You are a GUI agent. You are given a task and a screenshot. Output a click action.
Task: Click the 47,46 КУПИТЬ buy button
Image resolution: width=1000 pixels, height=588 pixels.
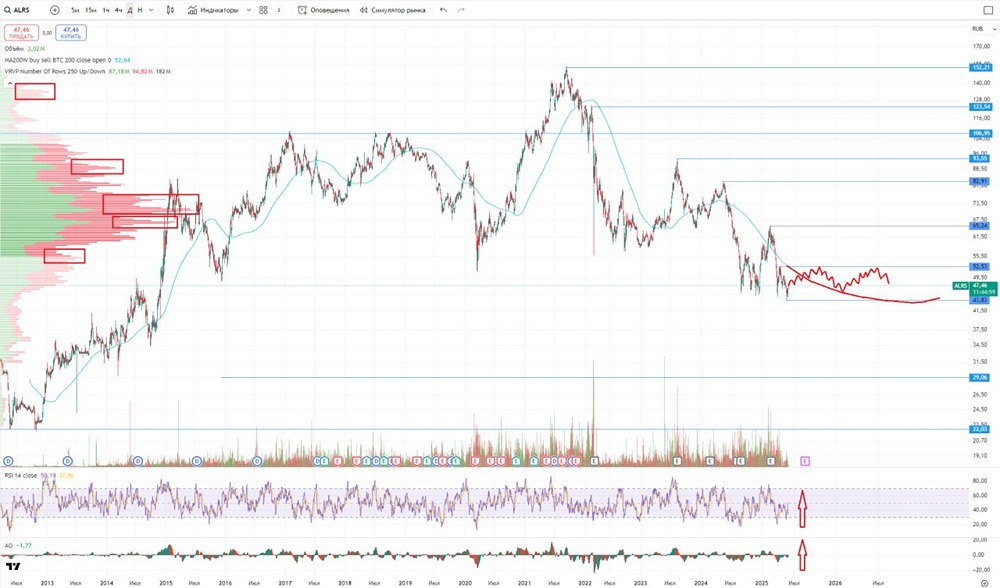click(x=71, y=33)
